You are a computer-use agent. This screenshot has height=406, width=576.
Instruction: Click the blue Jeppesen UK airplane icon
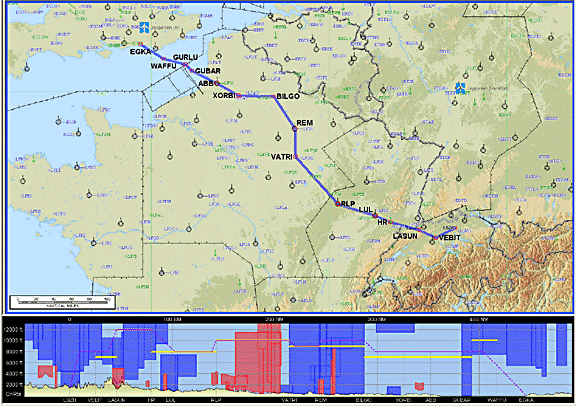144,28
